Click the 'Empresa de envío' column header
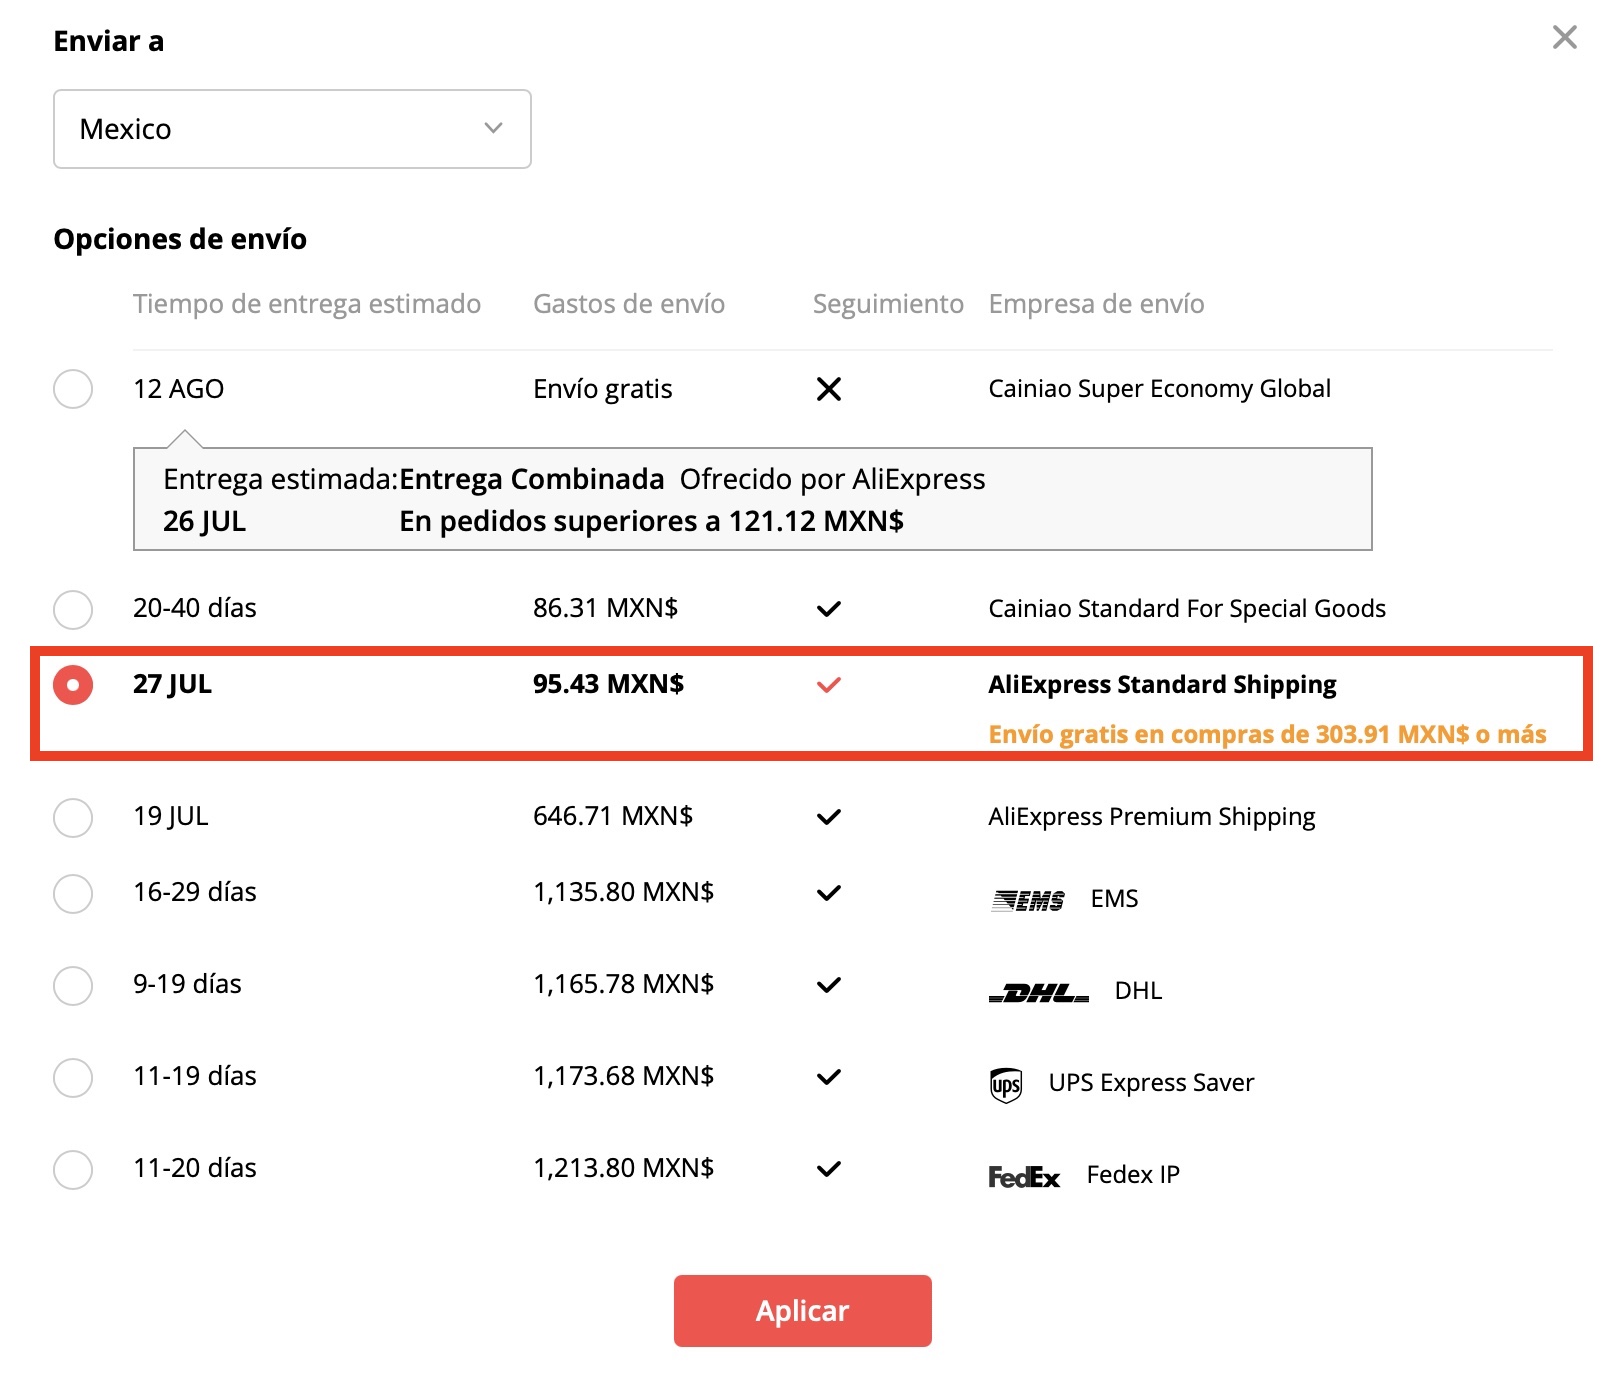1610x1400 pixels. pyautogui.click(x=1097, y=304)
